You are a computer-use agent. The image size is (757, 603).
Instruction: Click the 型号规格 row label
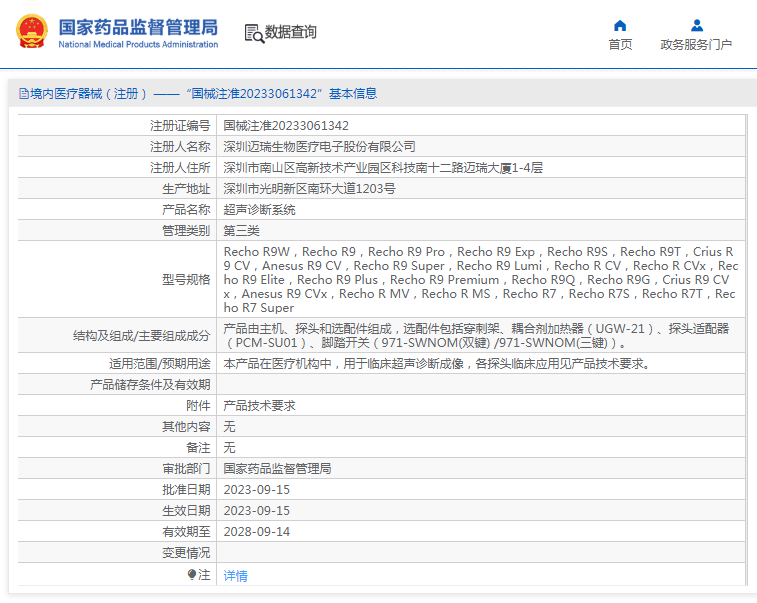coord(186,280)
